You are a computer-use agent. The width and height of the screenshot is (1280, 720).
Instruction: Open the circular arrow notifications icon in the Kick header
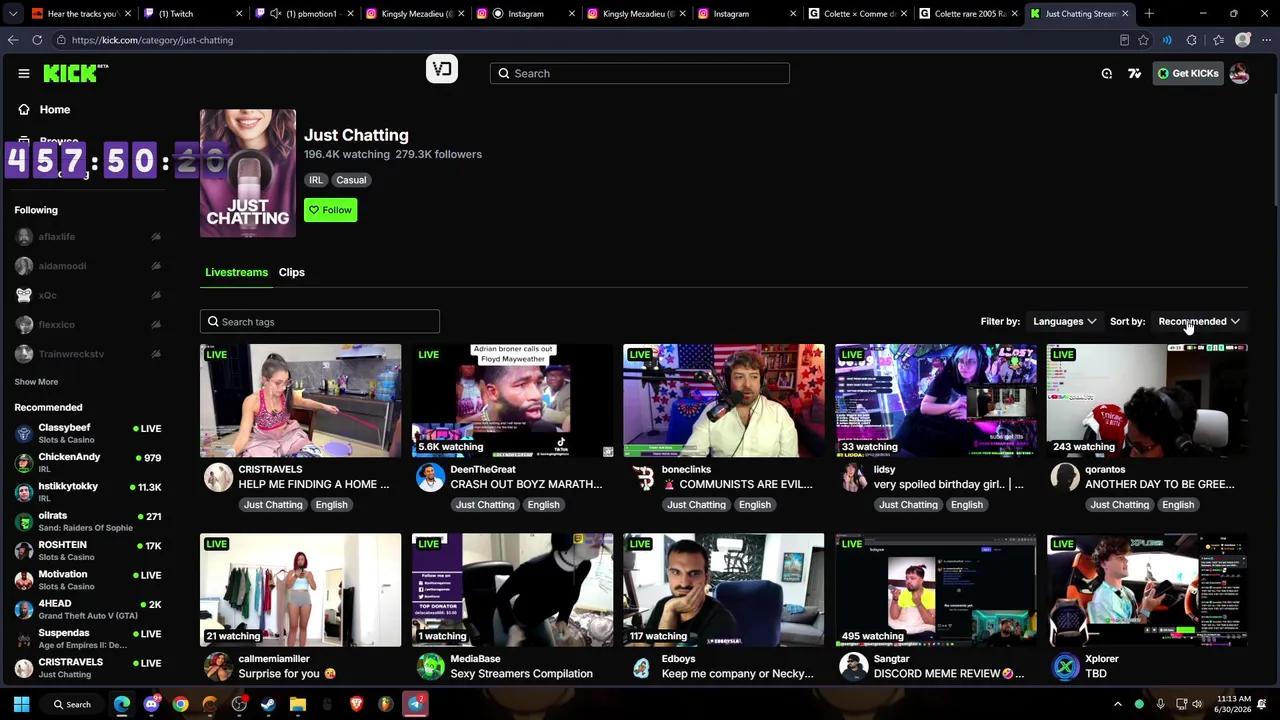point(1106,73)
